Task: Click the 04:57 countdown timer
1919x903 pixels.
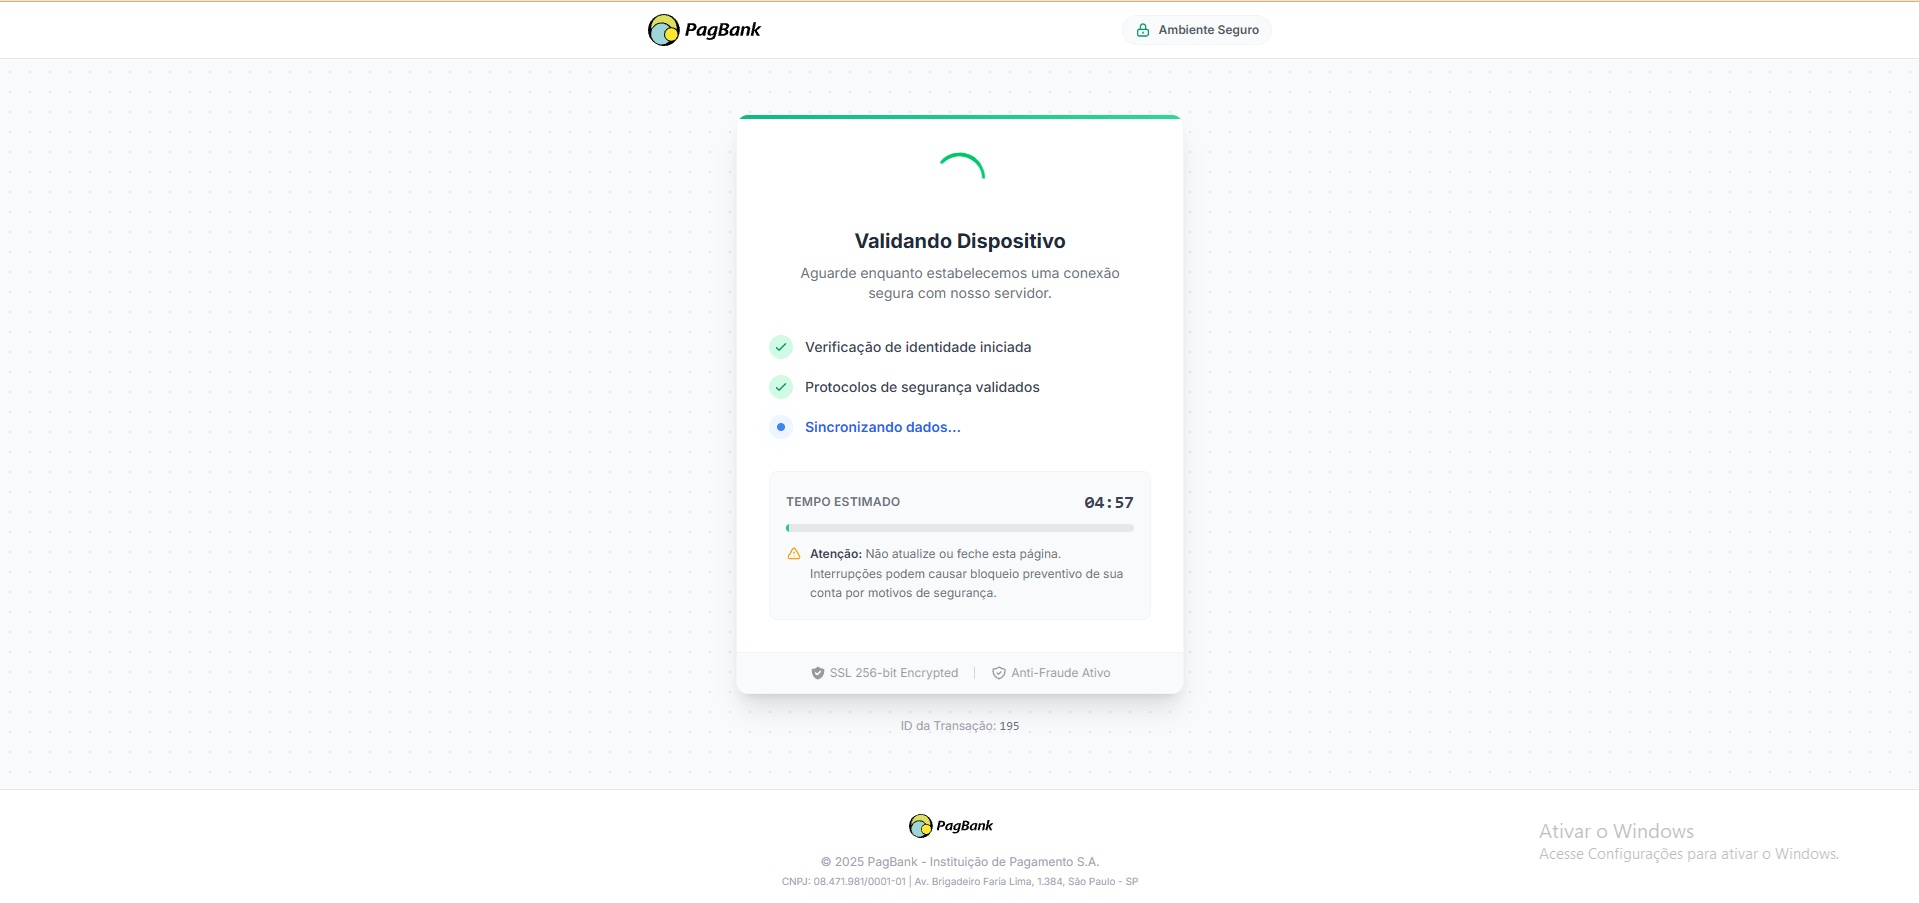Action: [x=1108, y=503]
